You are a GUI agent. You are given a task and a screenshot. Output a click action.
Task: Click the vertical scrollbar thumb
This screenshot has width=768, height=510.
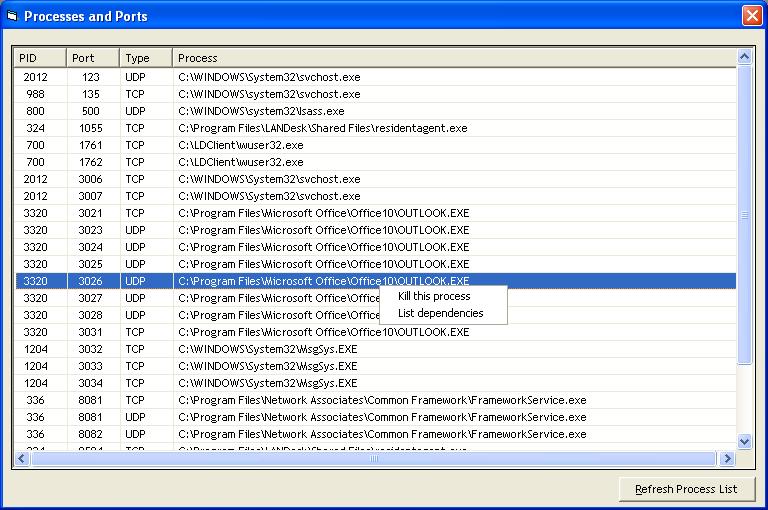pos(743,215)
